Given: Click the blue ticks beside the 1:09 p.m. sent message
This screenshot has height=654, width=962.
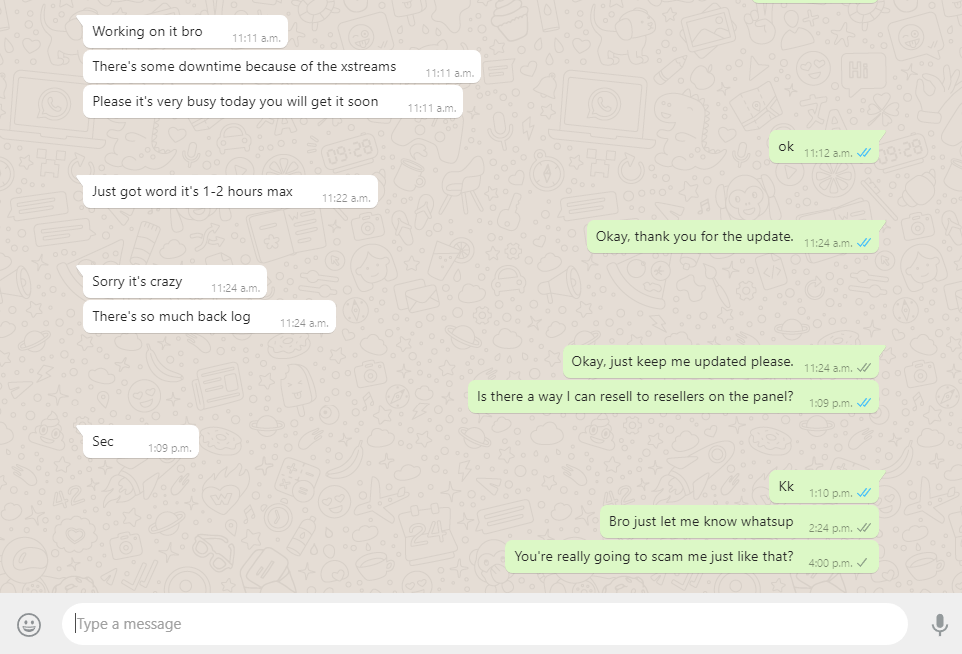Looking at the screenshot, I should click(x=864, y=403).
